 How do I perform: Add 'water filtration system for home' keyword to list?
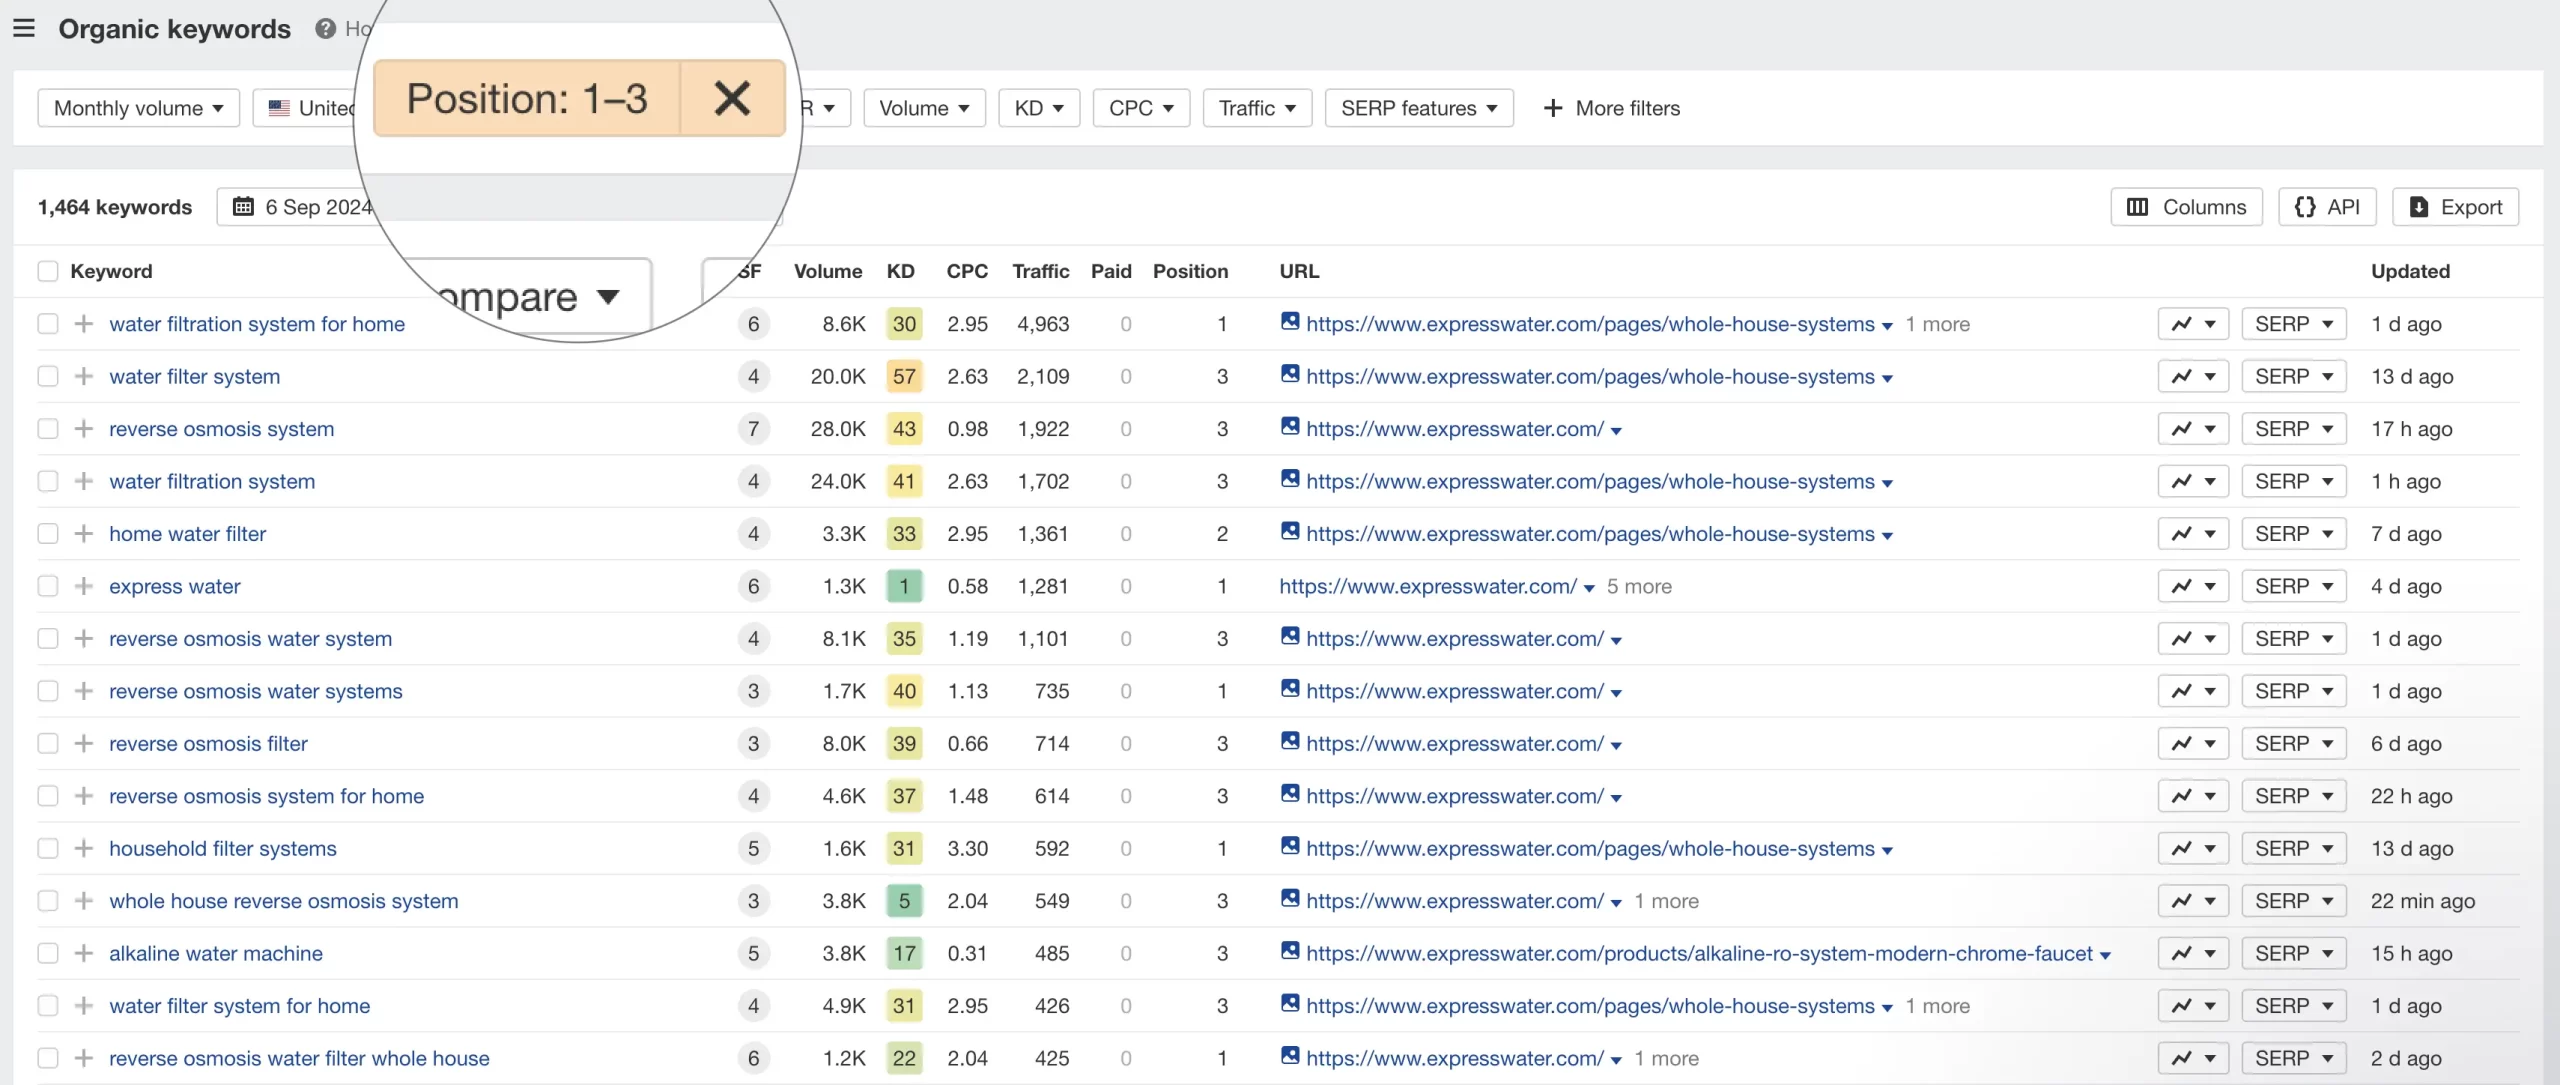[x=84, y=324]
